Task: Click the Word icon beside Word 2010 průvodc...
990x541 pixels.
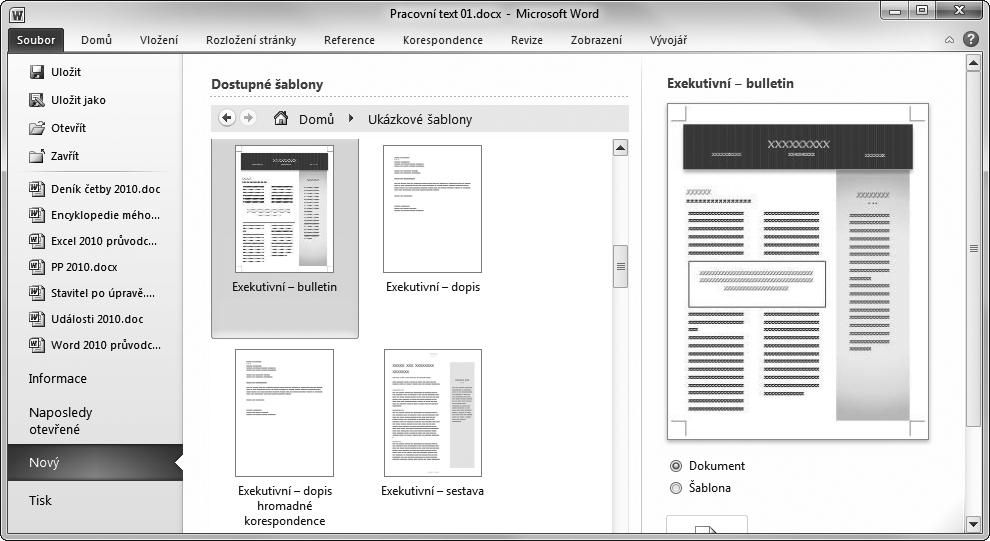Action: tap(37, 344)
